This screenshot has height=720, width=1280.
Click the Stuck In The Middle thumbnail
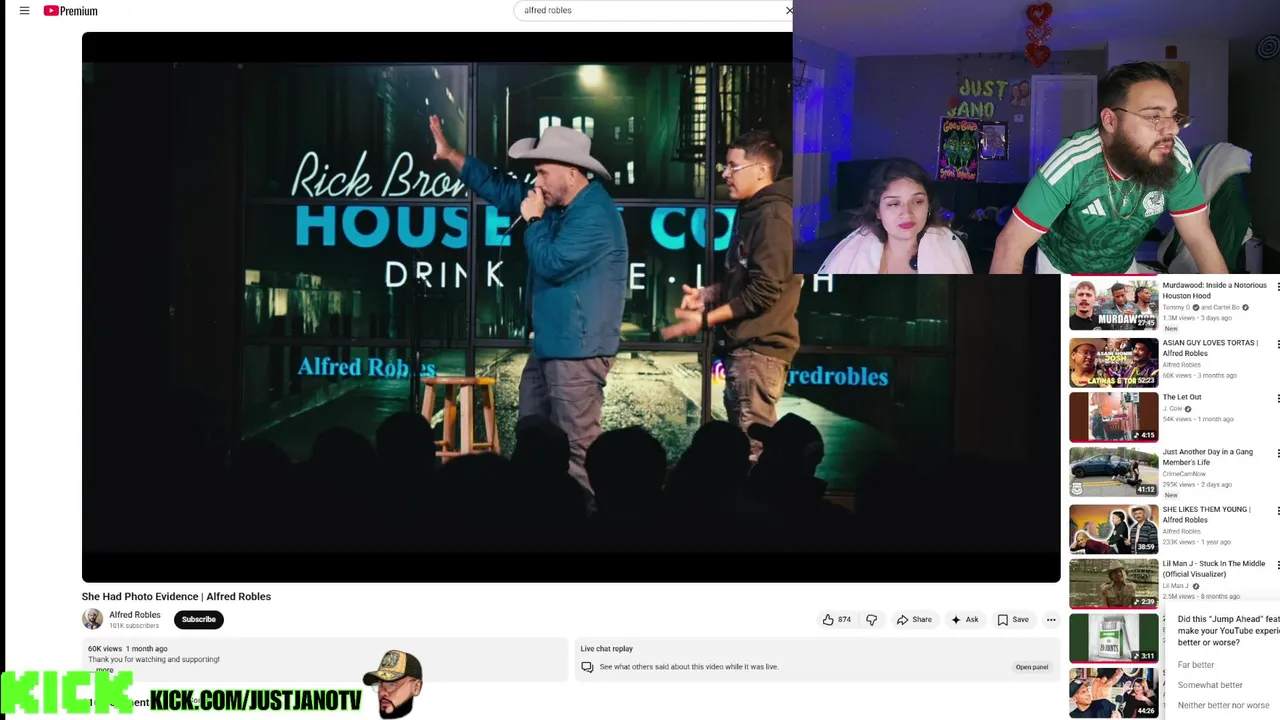click(1113, 583)
